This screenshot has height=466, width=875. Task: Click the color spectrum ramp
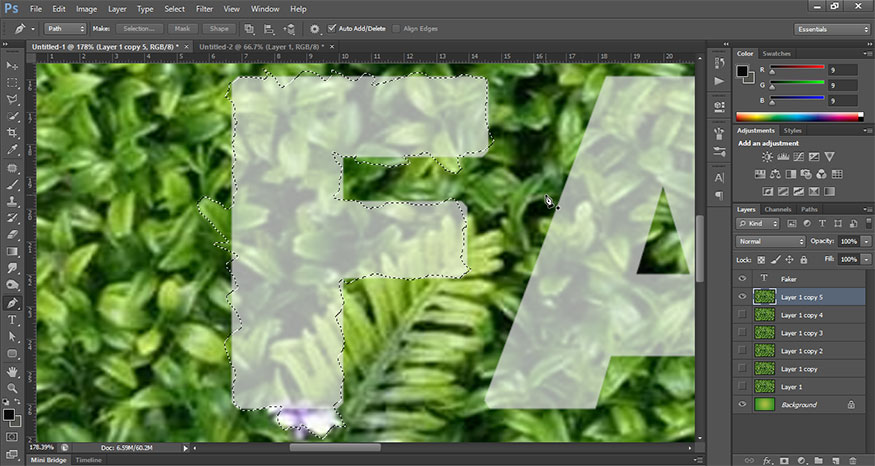point(801,117)
